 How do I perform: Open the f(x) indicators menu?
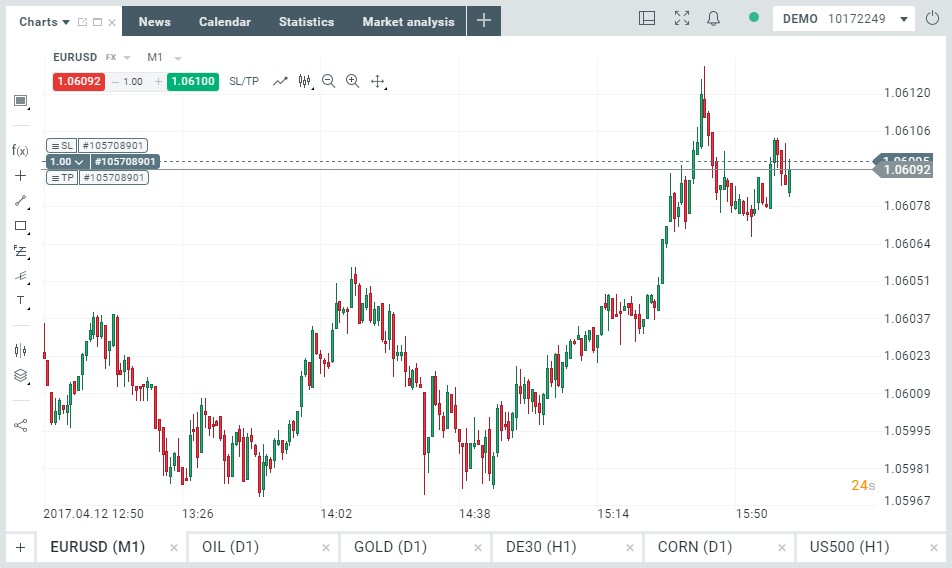[x=20, y=150]
